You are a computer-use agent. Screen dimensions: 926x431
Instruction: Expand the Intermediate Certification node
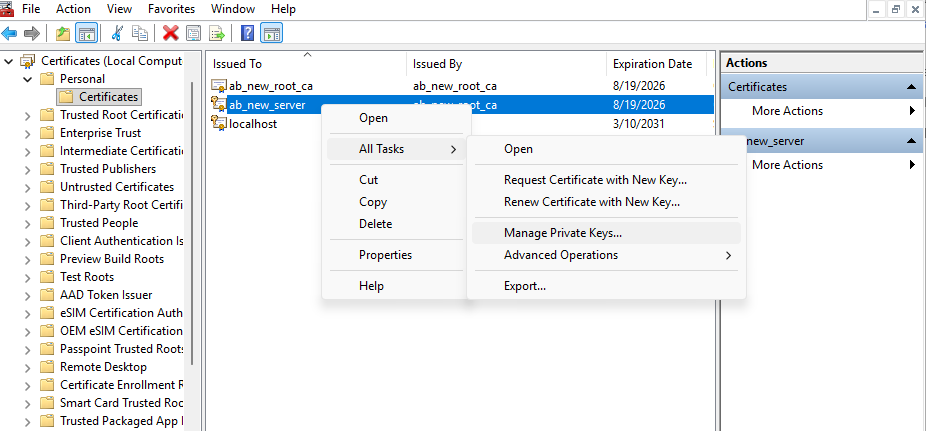pos(27,151)
